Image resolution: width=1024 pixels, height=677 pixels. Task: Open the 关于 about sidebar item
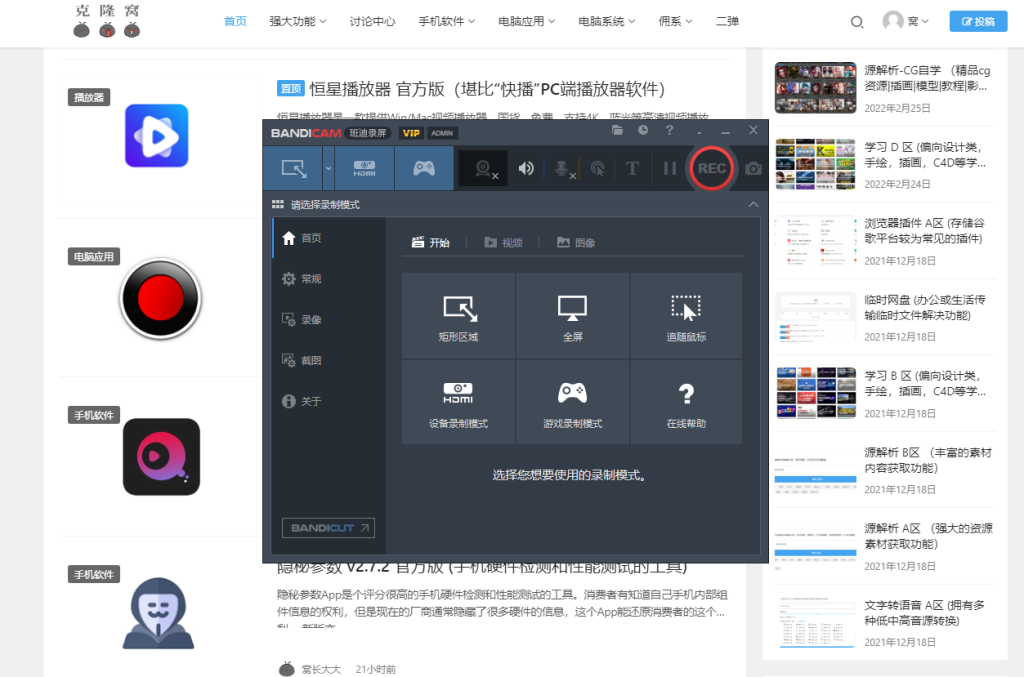click(329, 401)
